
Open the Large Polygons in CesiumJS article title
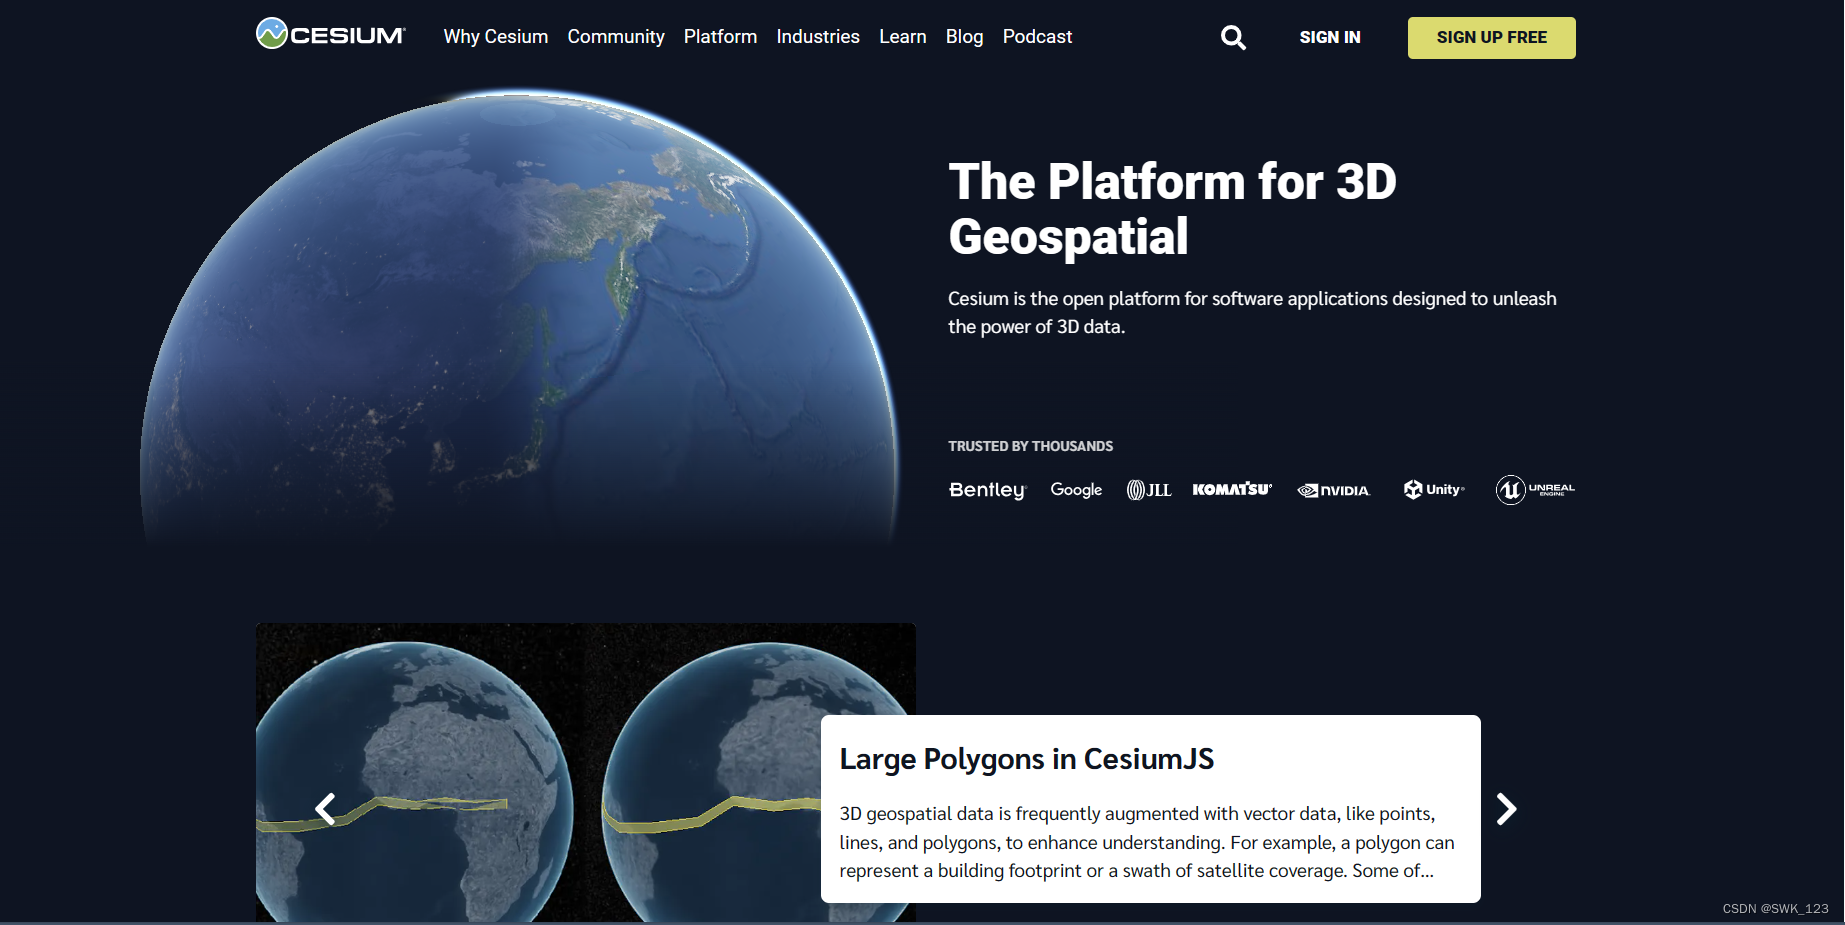click(x=1027, y=760)
